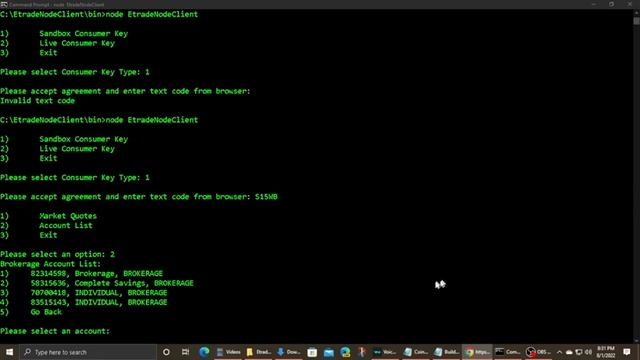Switch to the Chrome https taskbar window
The height and width of the screenshot is (360, 640).
(477, 352)
